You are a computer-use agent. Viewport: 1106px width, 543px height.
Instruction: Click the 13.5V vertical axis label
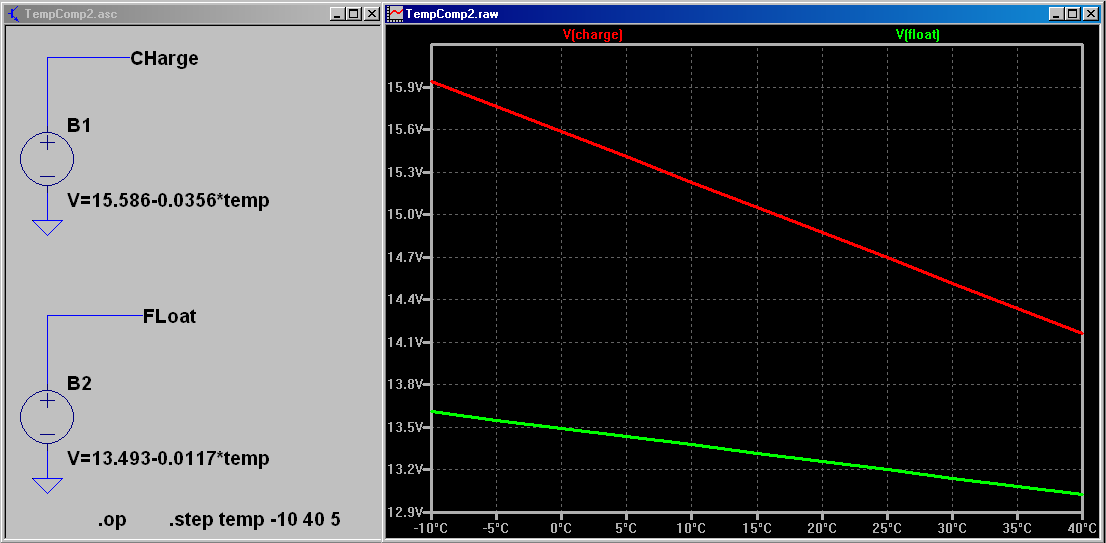coord(405,427)
